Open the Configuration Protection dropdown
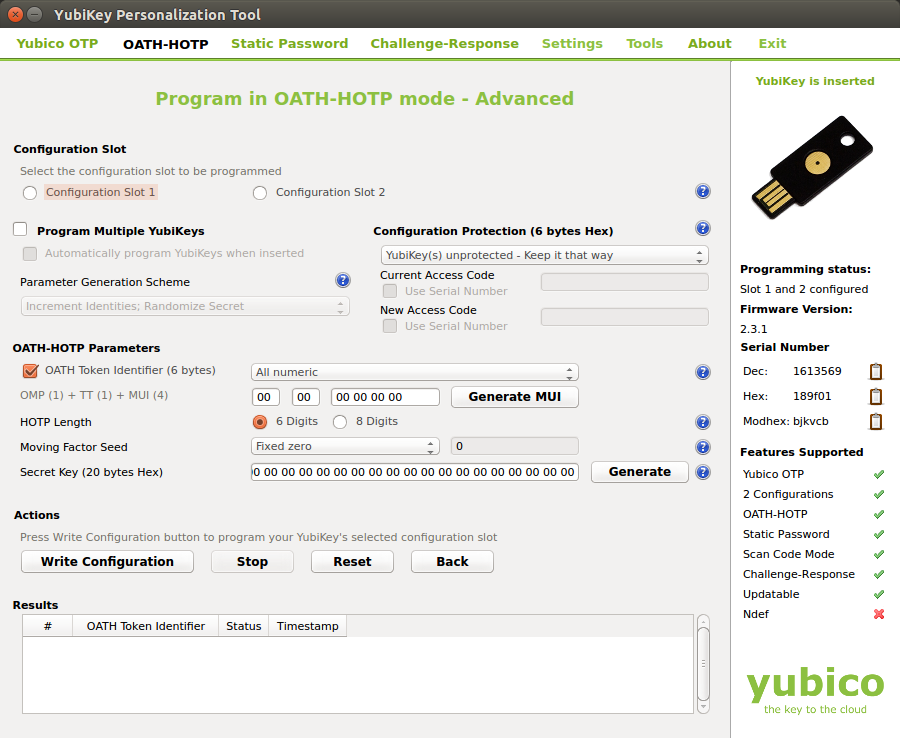 544,255
